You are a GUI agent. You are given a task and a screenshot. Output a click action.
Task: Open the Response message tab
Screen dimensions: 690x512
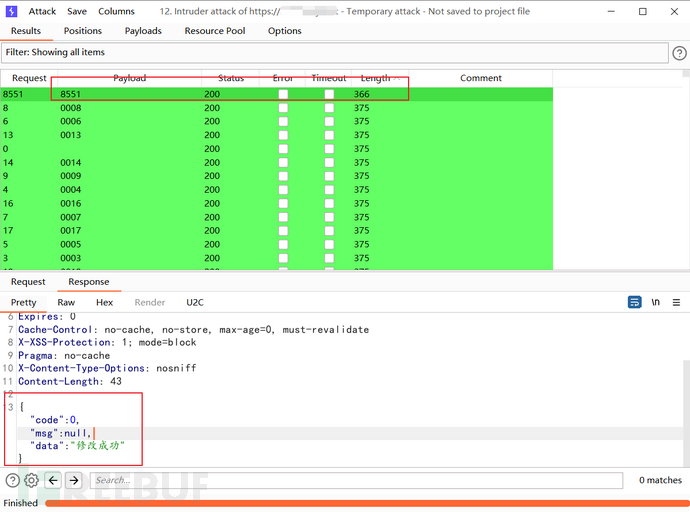(89, 282)
